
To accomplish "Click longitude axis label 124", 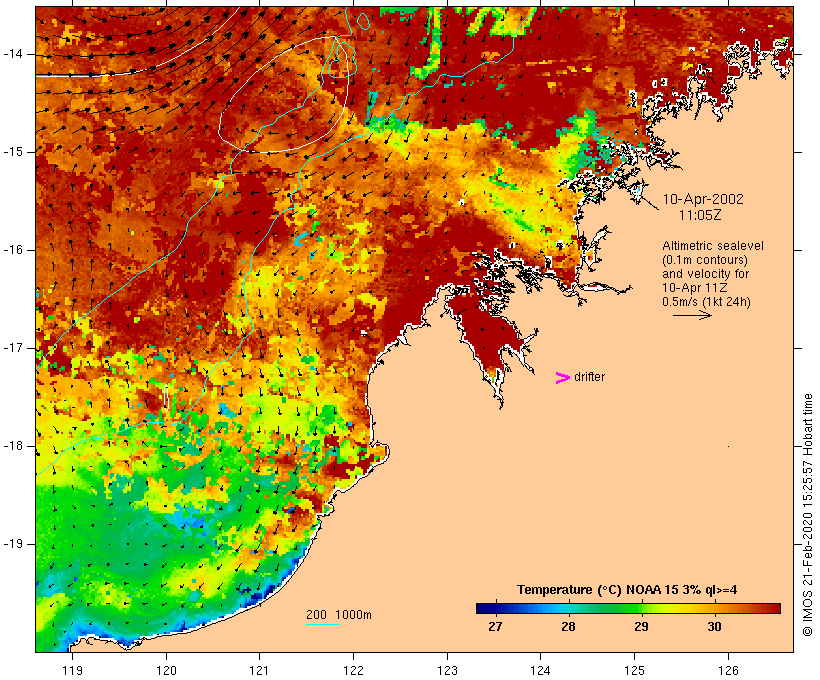I will [x=541, y=671].
